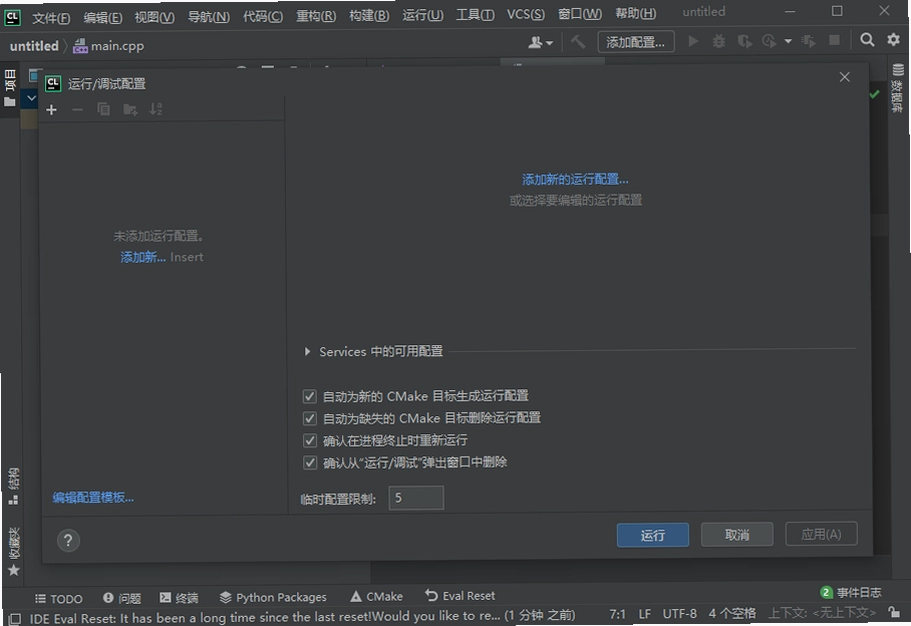Open search everywhere magnifier icon
911x626 pixels.
click(x=867, y=40)
